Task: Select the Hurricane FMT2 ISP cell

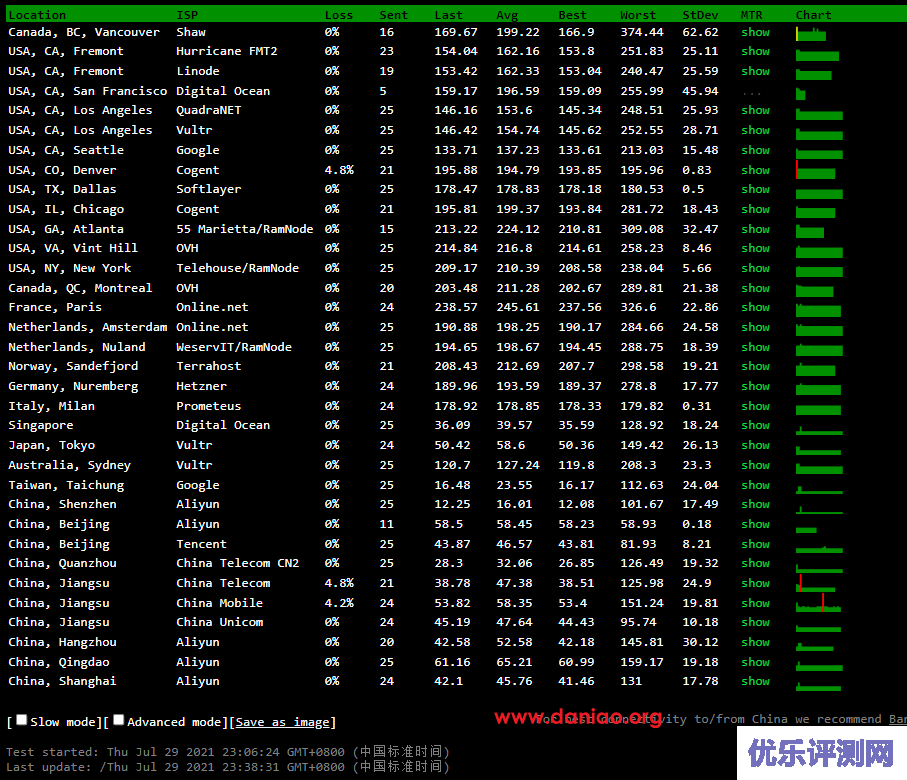Action: [227, 51]
